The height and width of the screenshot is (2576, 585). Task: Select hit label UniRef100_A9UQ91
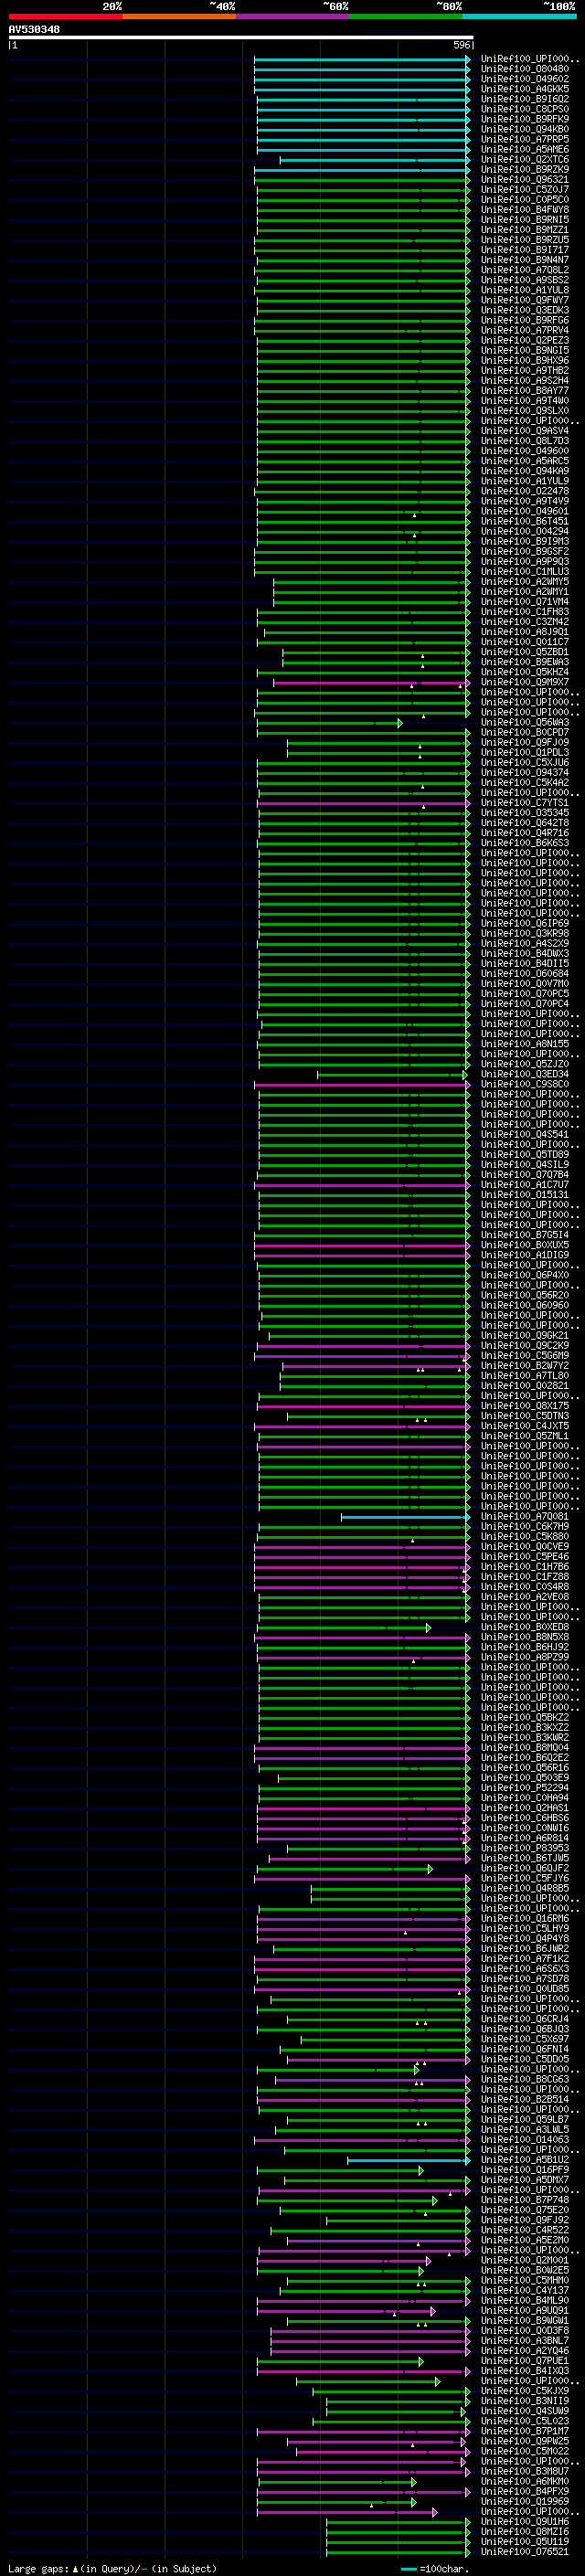525,2312
